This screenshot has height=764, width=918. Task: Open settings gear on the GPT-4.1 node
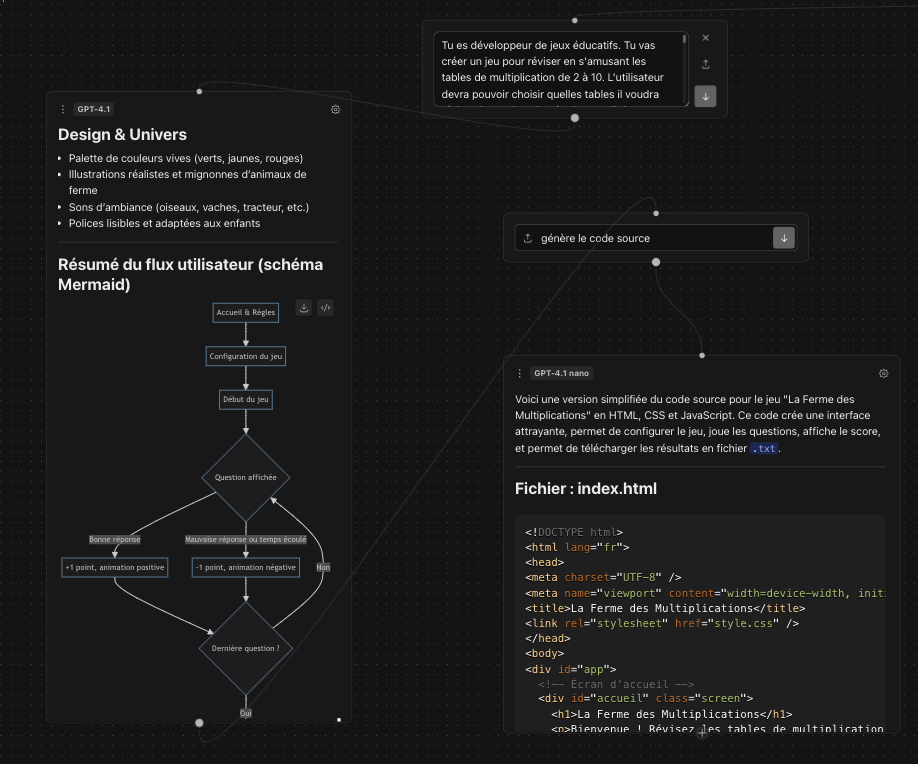[x=336, y=110]
